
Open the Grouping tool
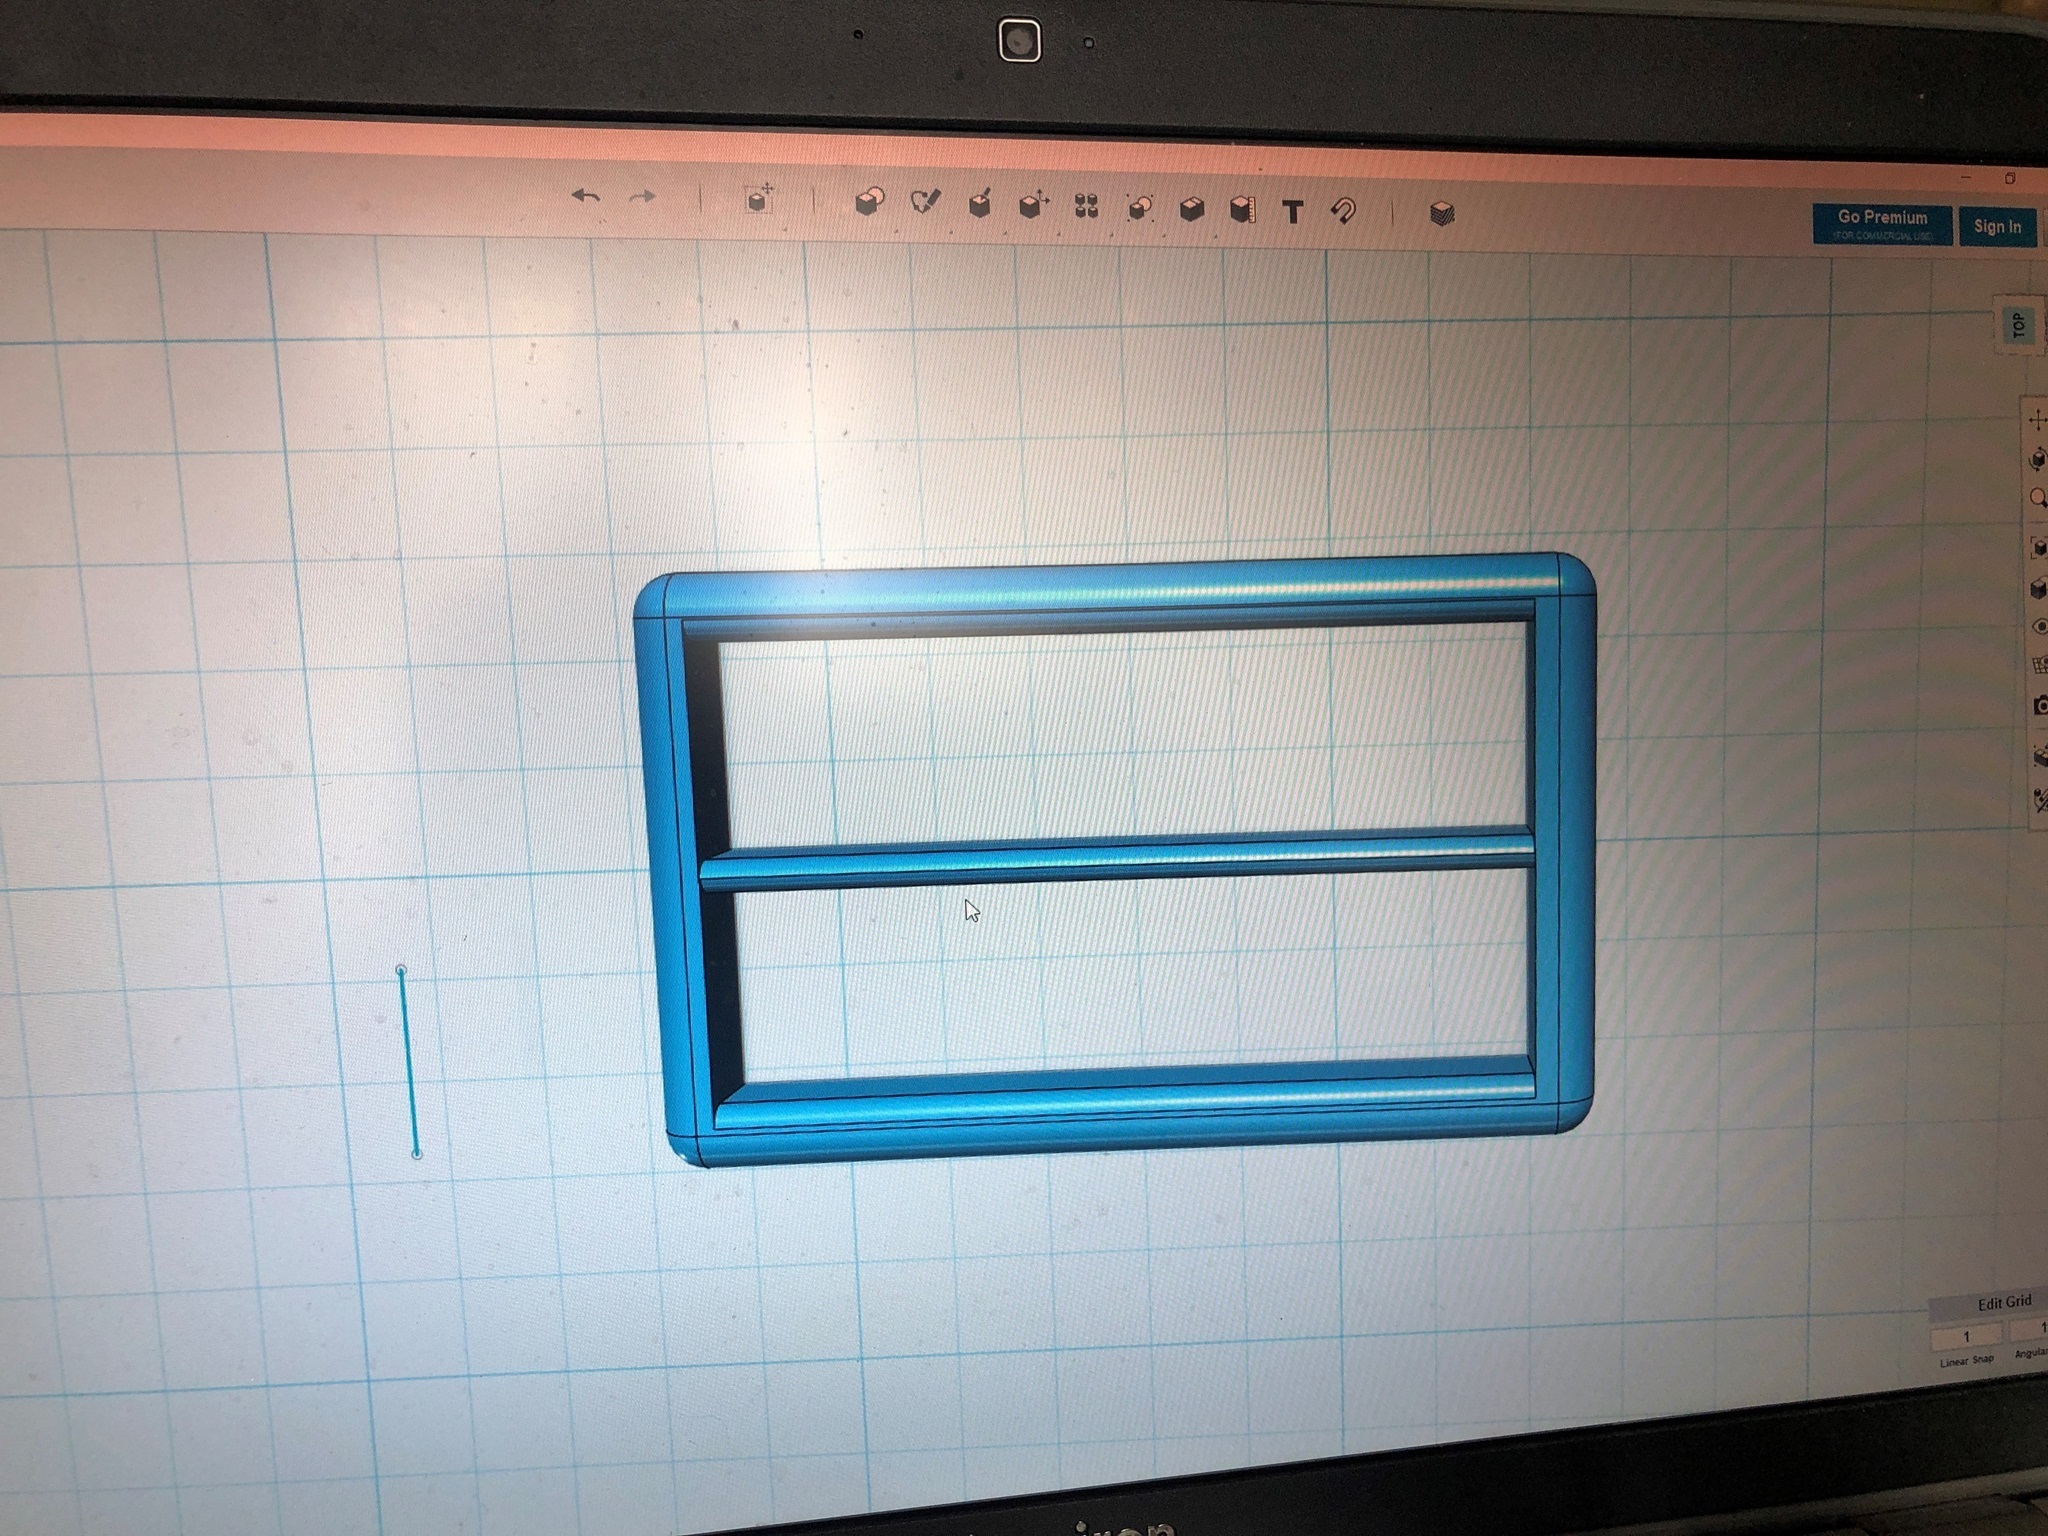pos(1140,208)
